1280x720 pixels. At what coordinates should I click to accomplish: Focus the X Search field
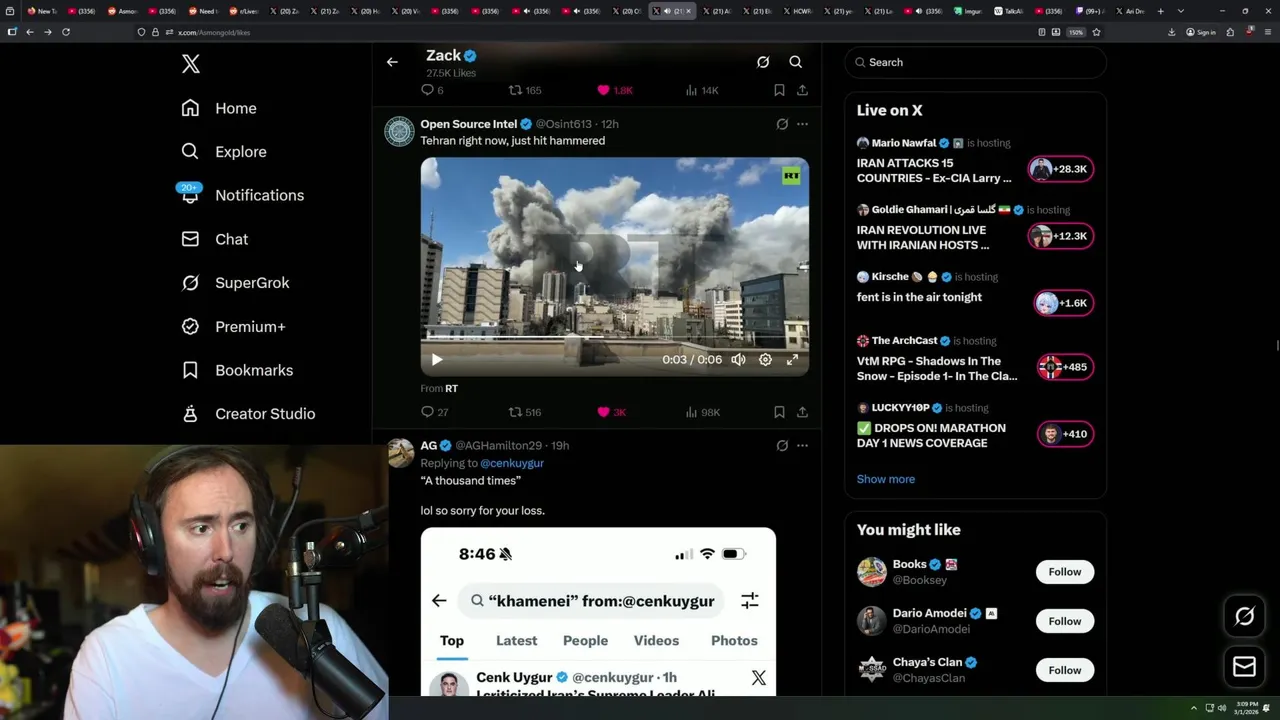tap(975, 62)
